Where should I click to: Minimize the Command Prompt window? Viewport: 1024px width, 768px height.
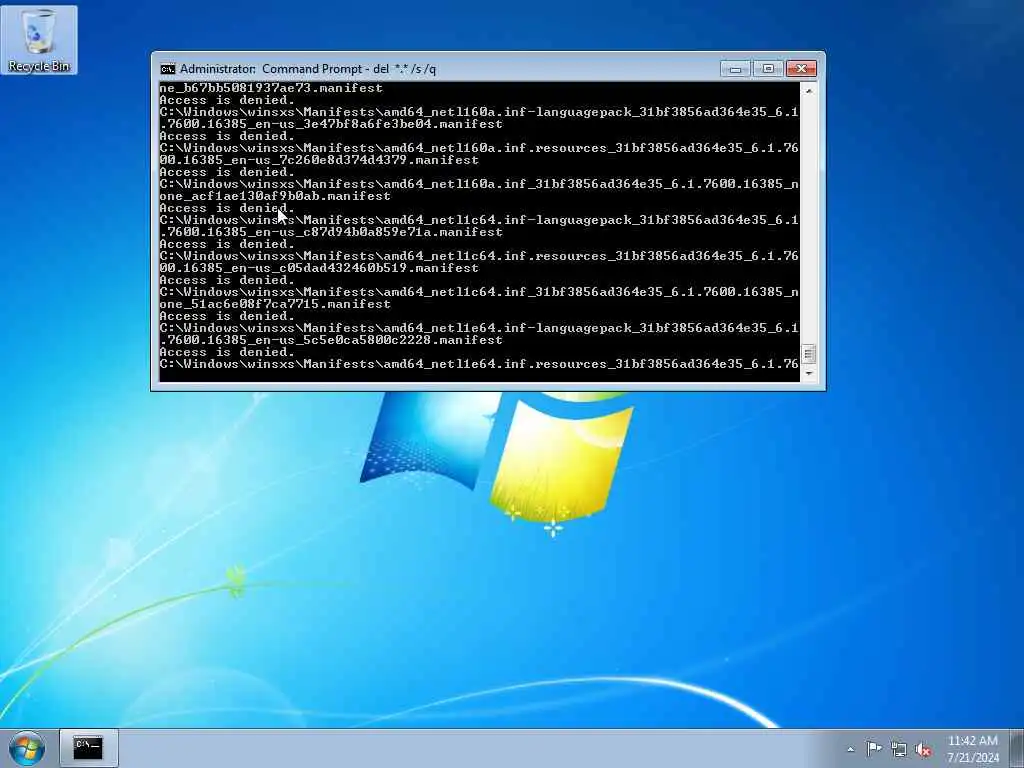(x=735, y=69)
